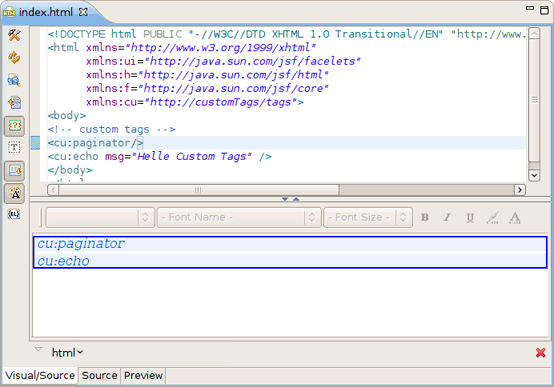Toggle Show Non-Visual Tags button
The height and width of the screenshot is (387, 554).
(14, 148)
